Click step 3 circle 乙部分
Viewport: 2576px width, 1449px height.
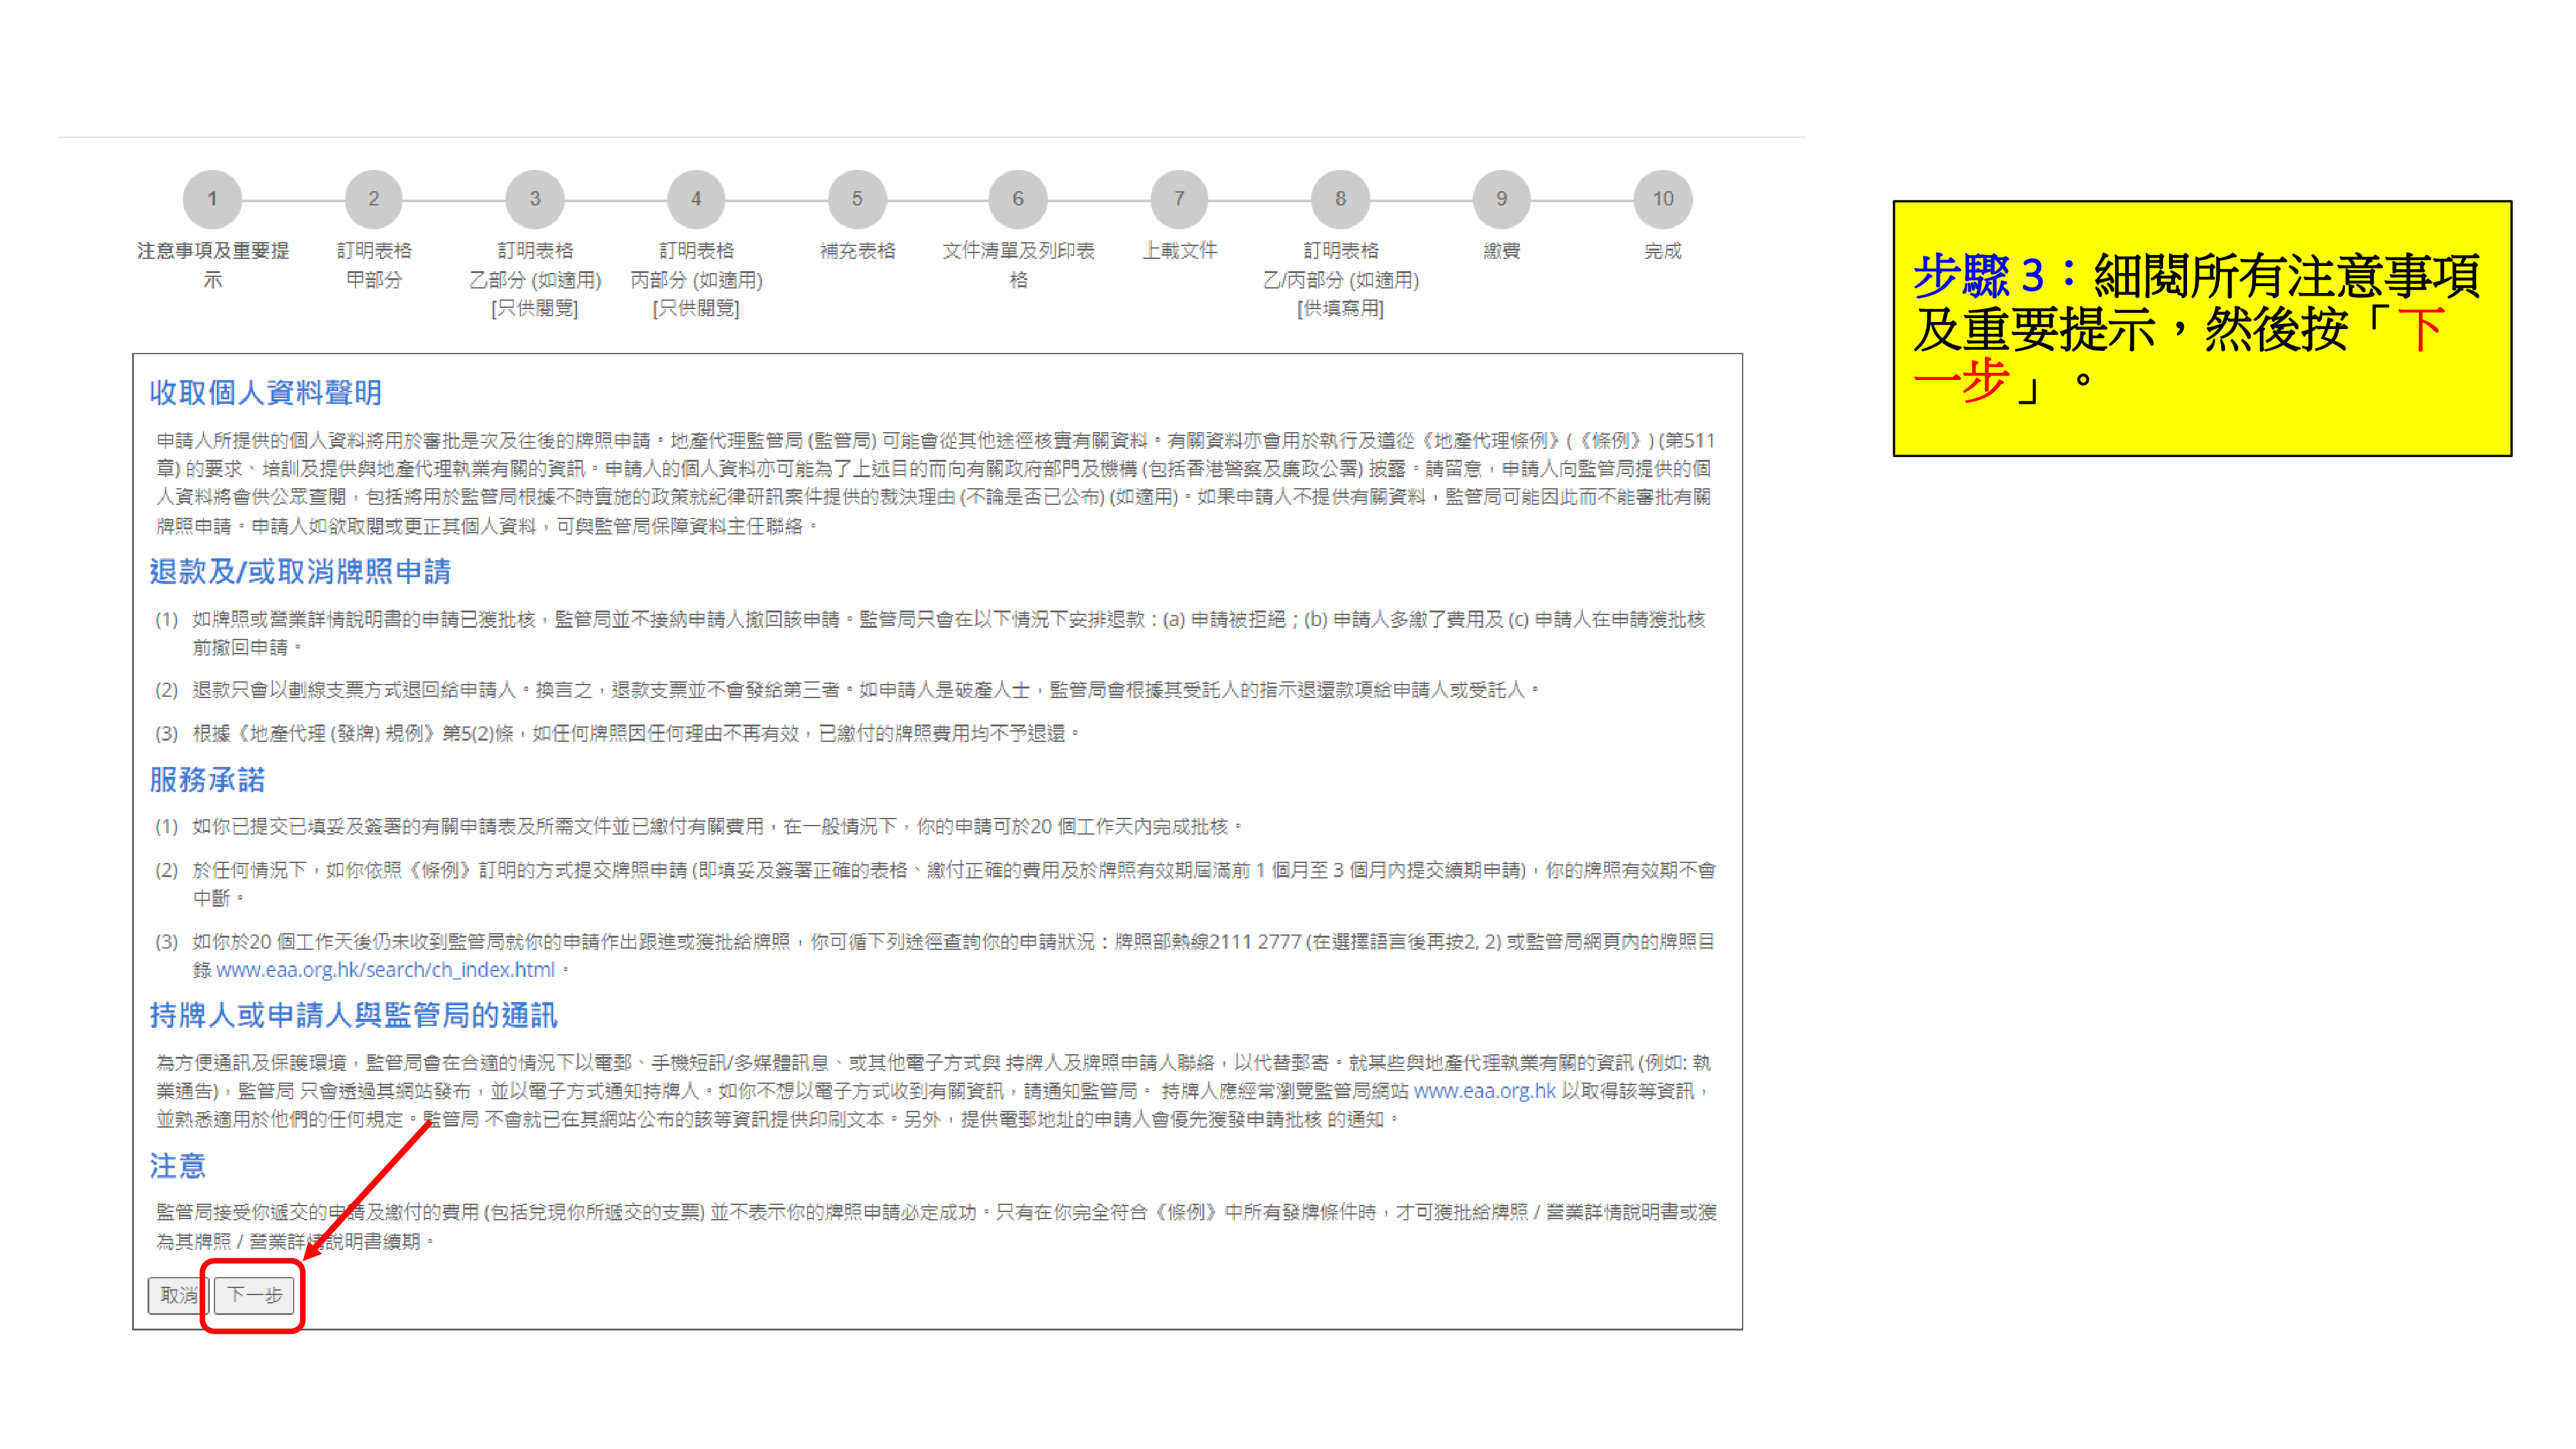pyautogui.click(x=535, y=199)
